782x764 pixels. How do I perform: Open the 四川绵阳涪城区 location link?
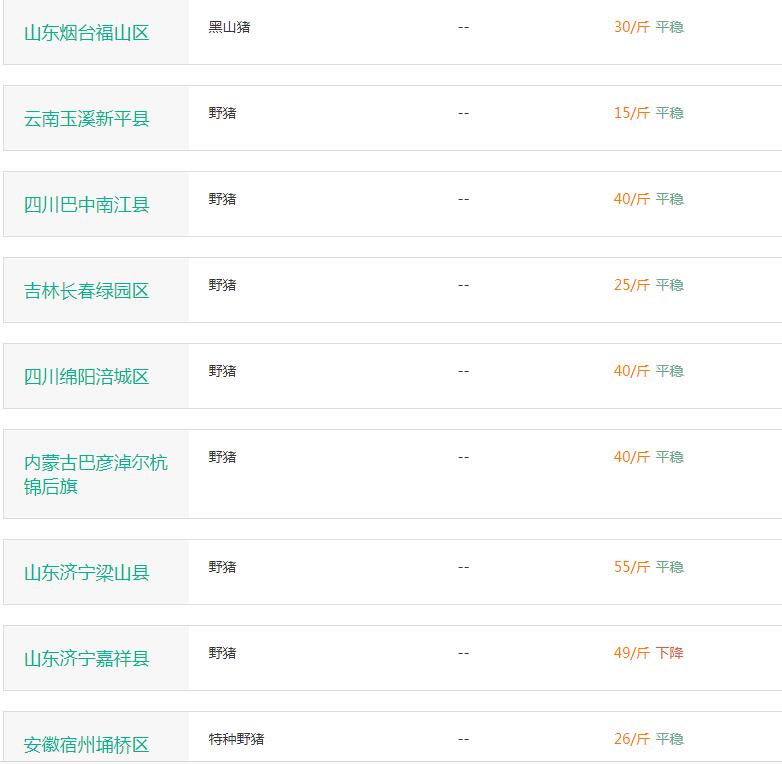87,377
